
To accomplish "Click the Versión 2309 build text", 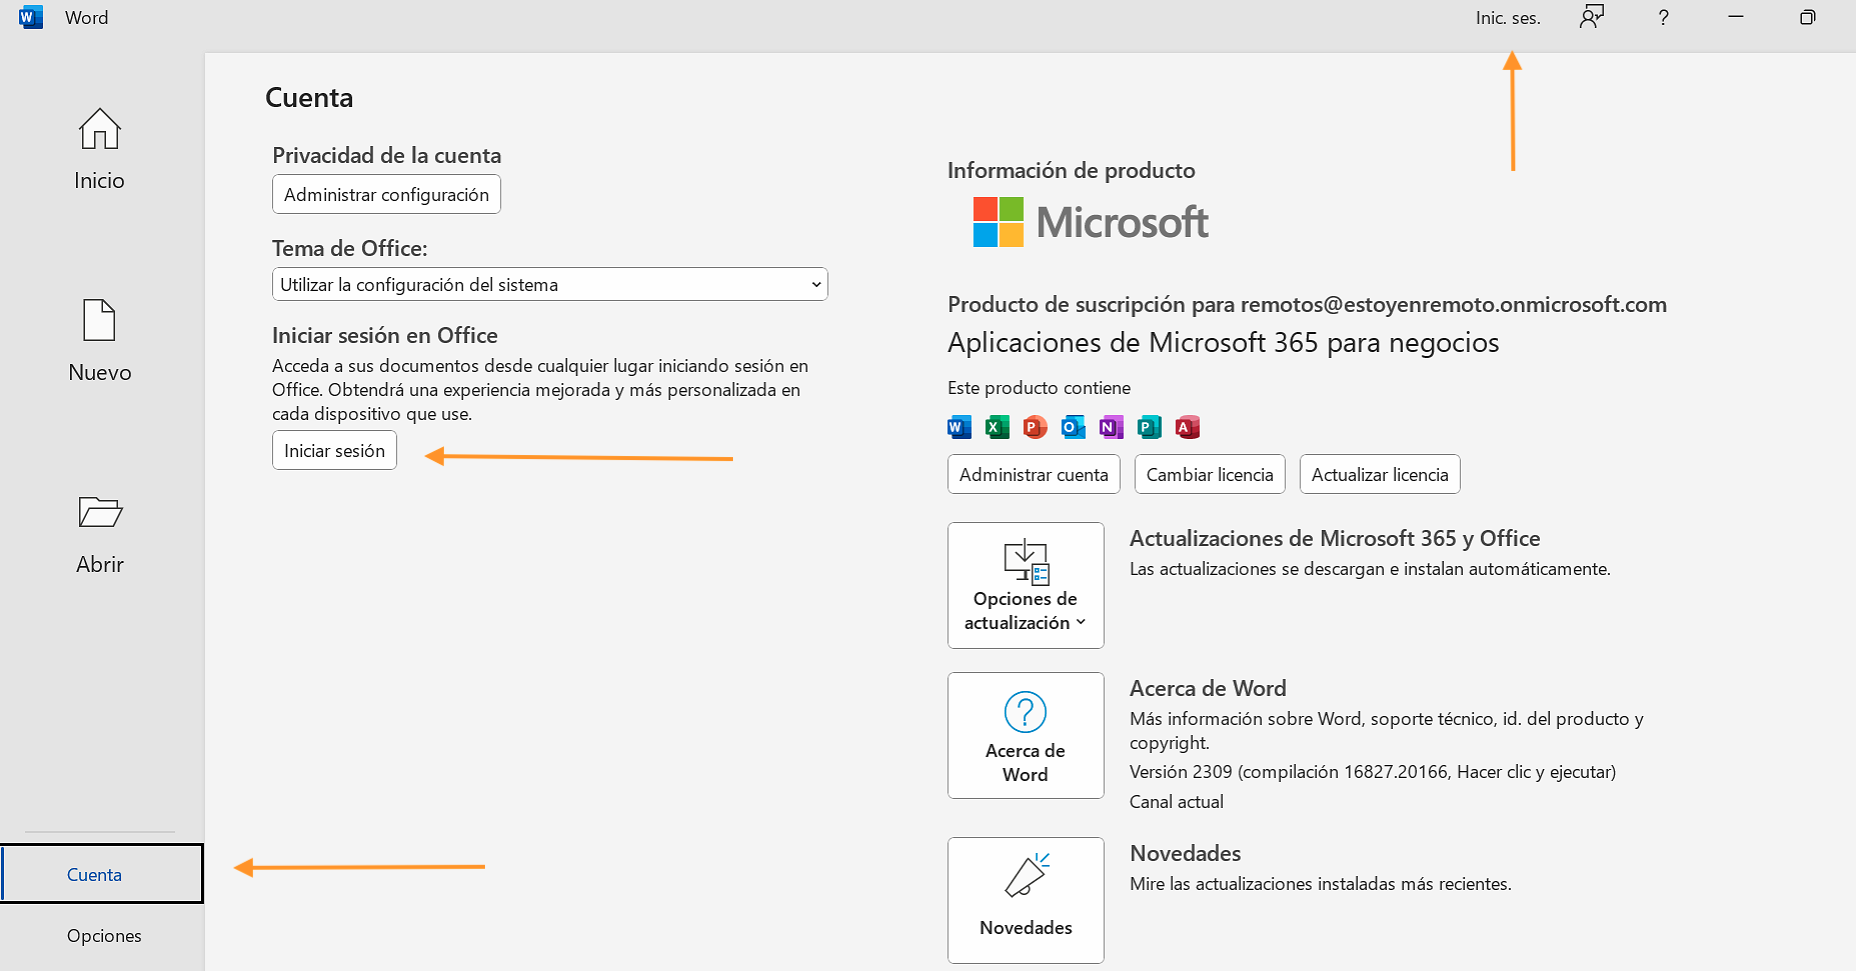I will tap(1373, 771).
